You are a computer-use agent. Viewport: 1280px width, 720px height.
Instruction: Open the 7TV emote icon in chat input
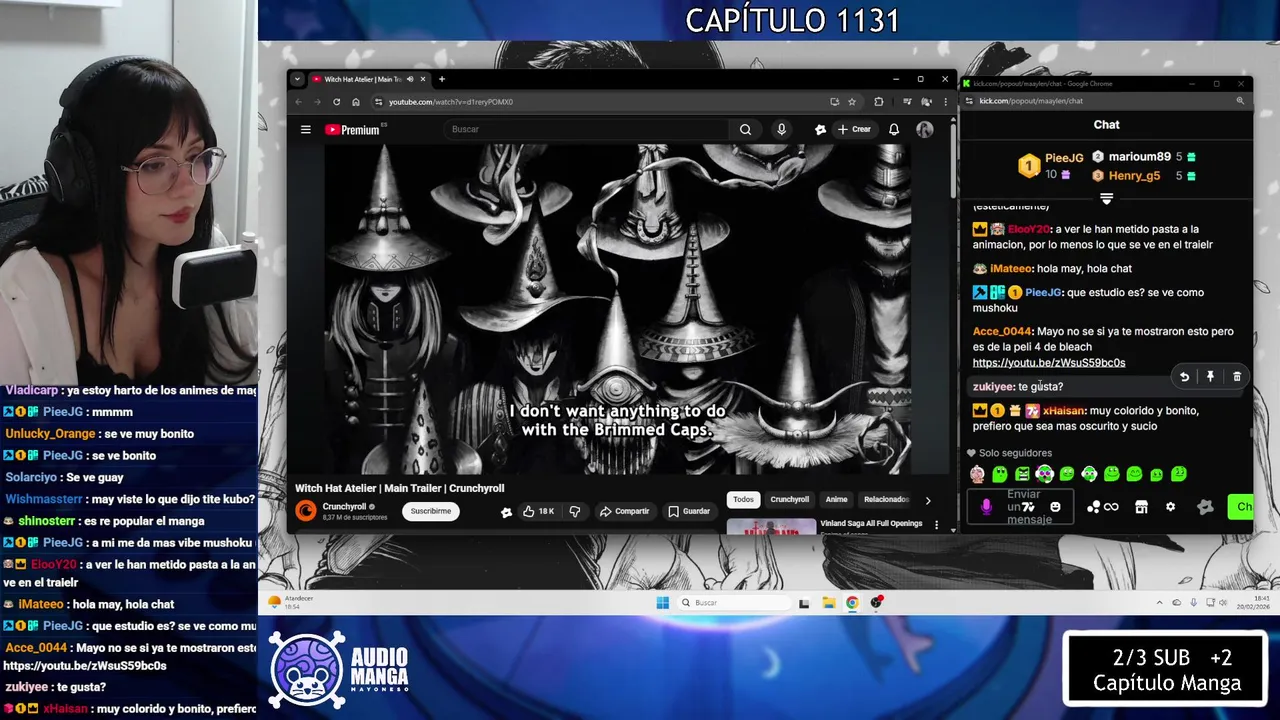pos(1029,507)
